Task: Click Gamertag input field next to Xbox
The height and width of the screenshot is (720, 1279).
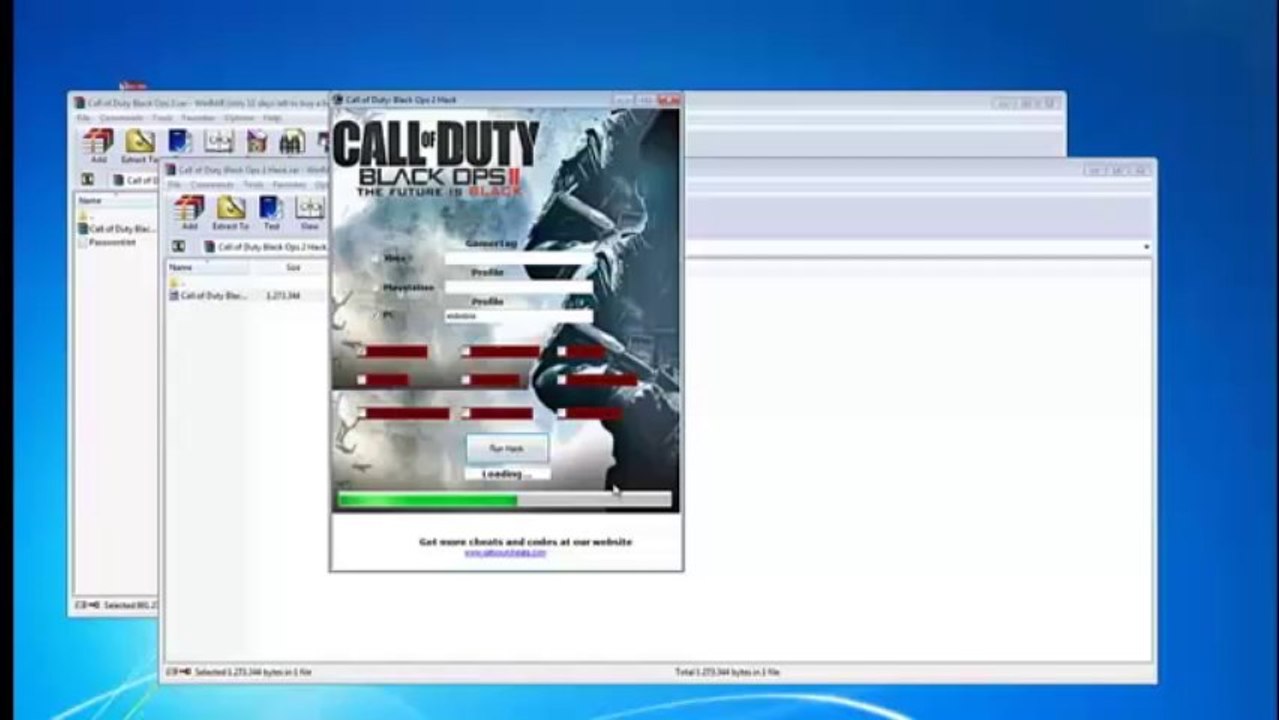Action: [x=518, y=258]
